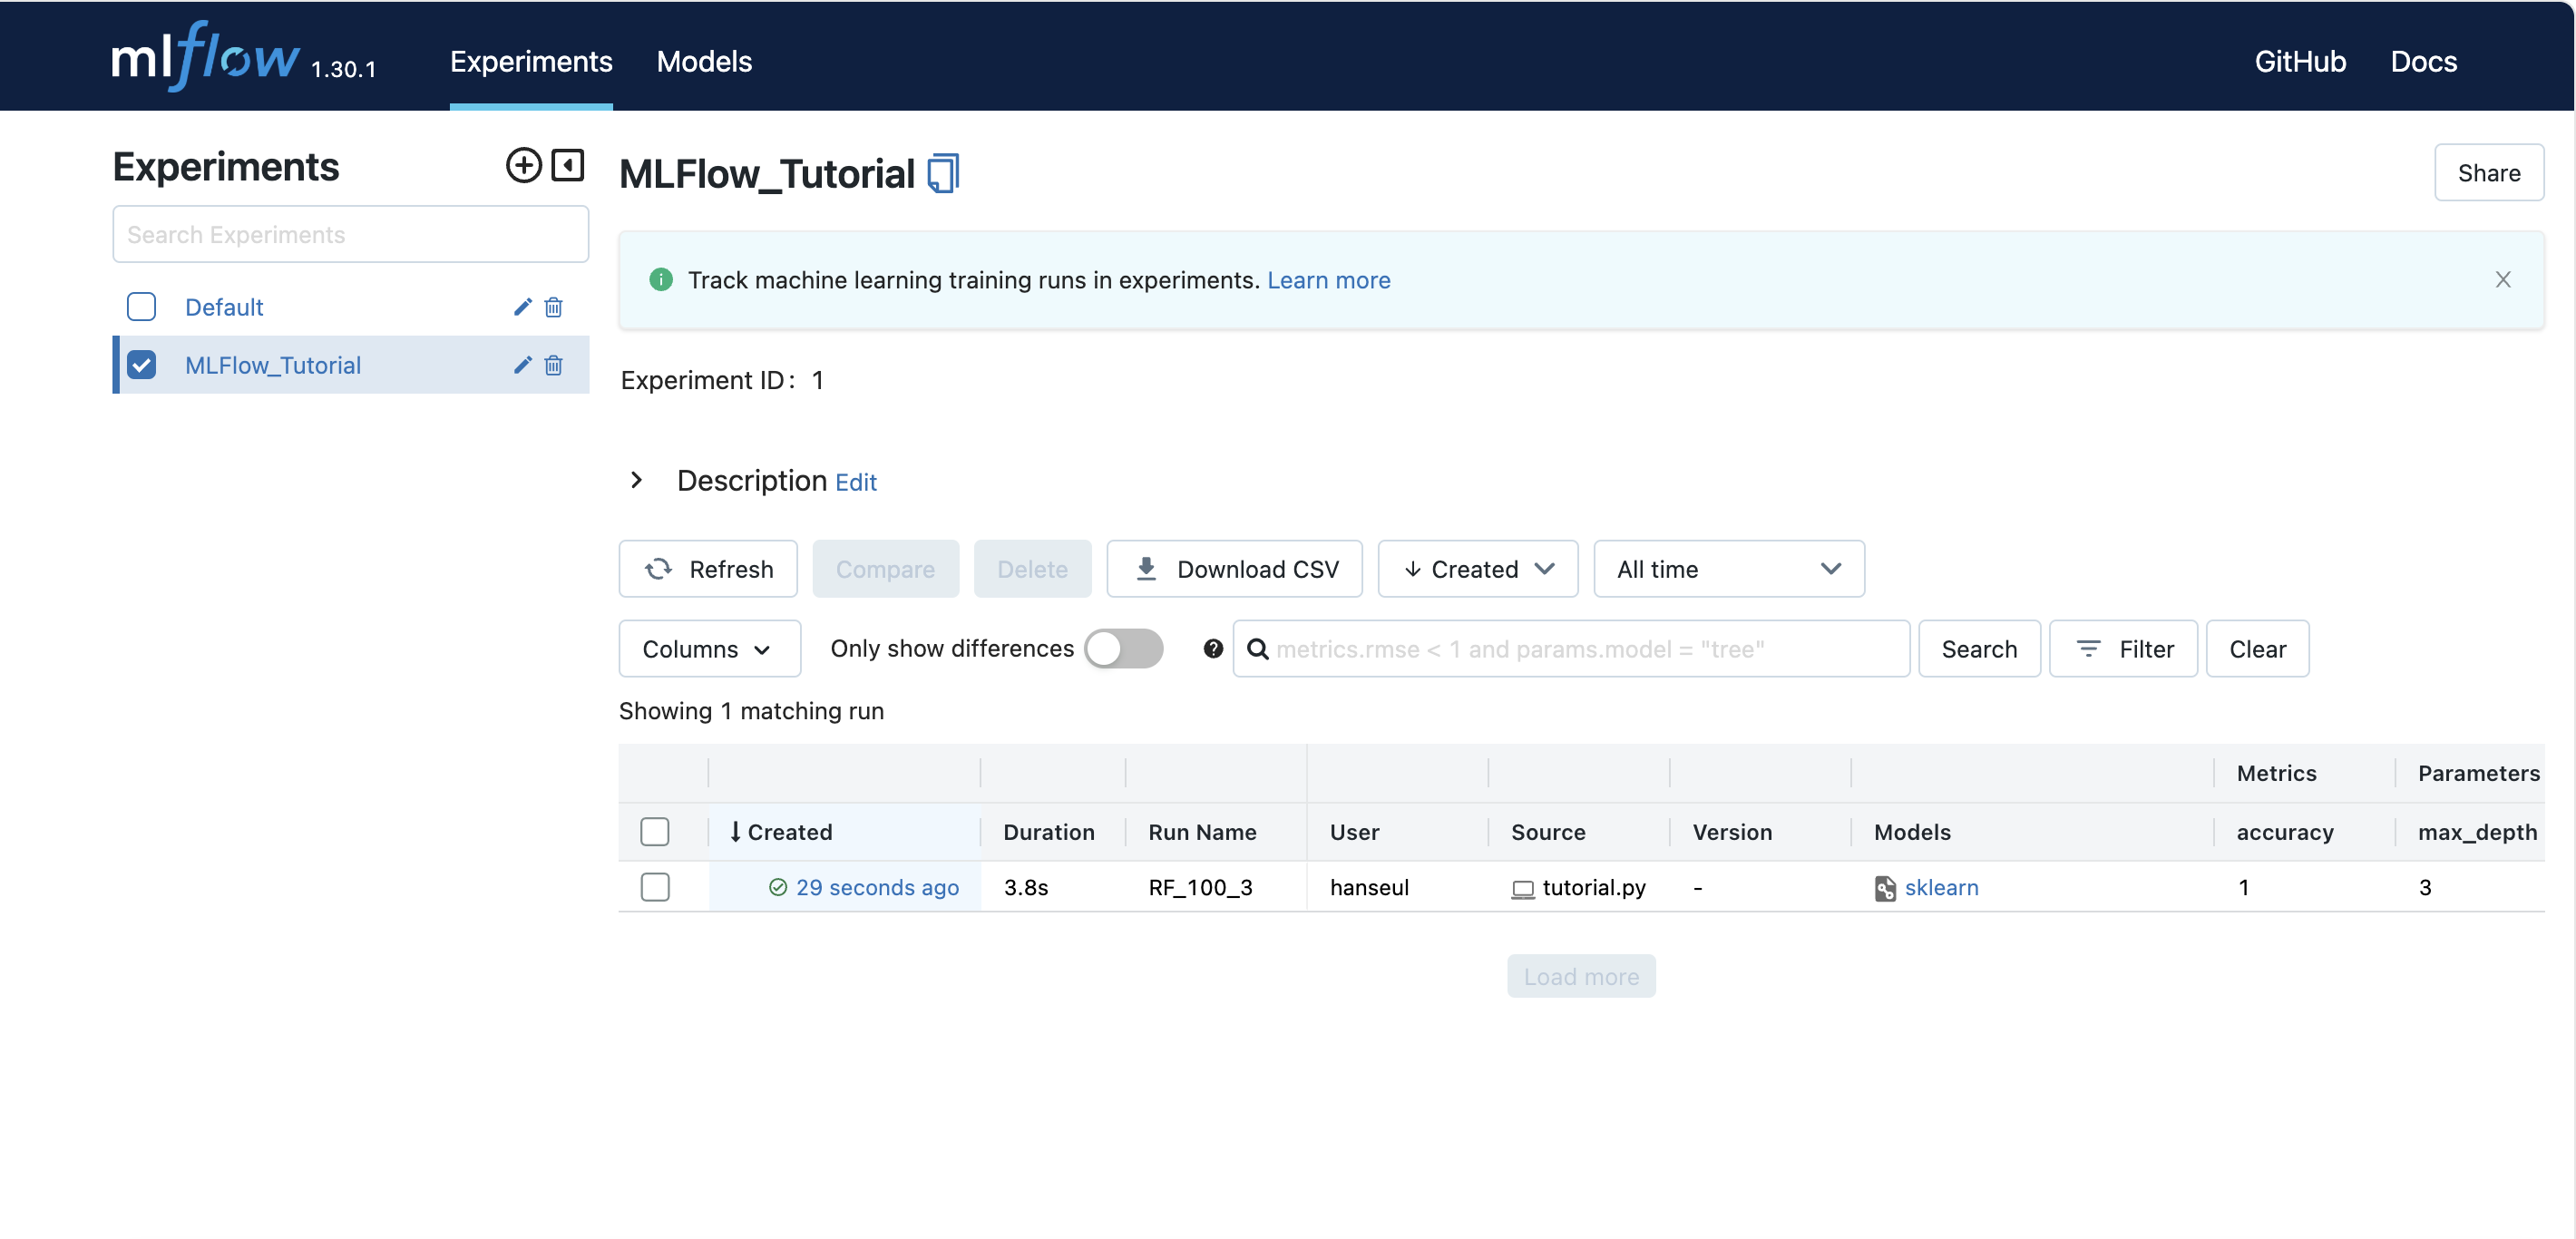Dismiss the tracking info banner
Viewport: 2576px width, 1239px height.
pyautogui.click(x=2503, y=280)
